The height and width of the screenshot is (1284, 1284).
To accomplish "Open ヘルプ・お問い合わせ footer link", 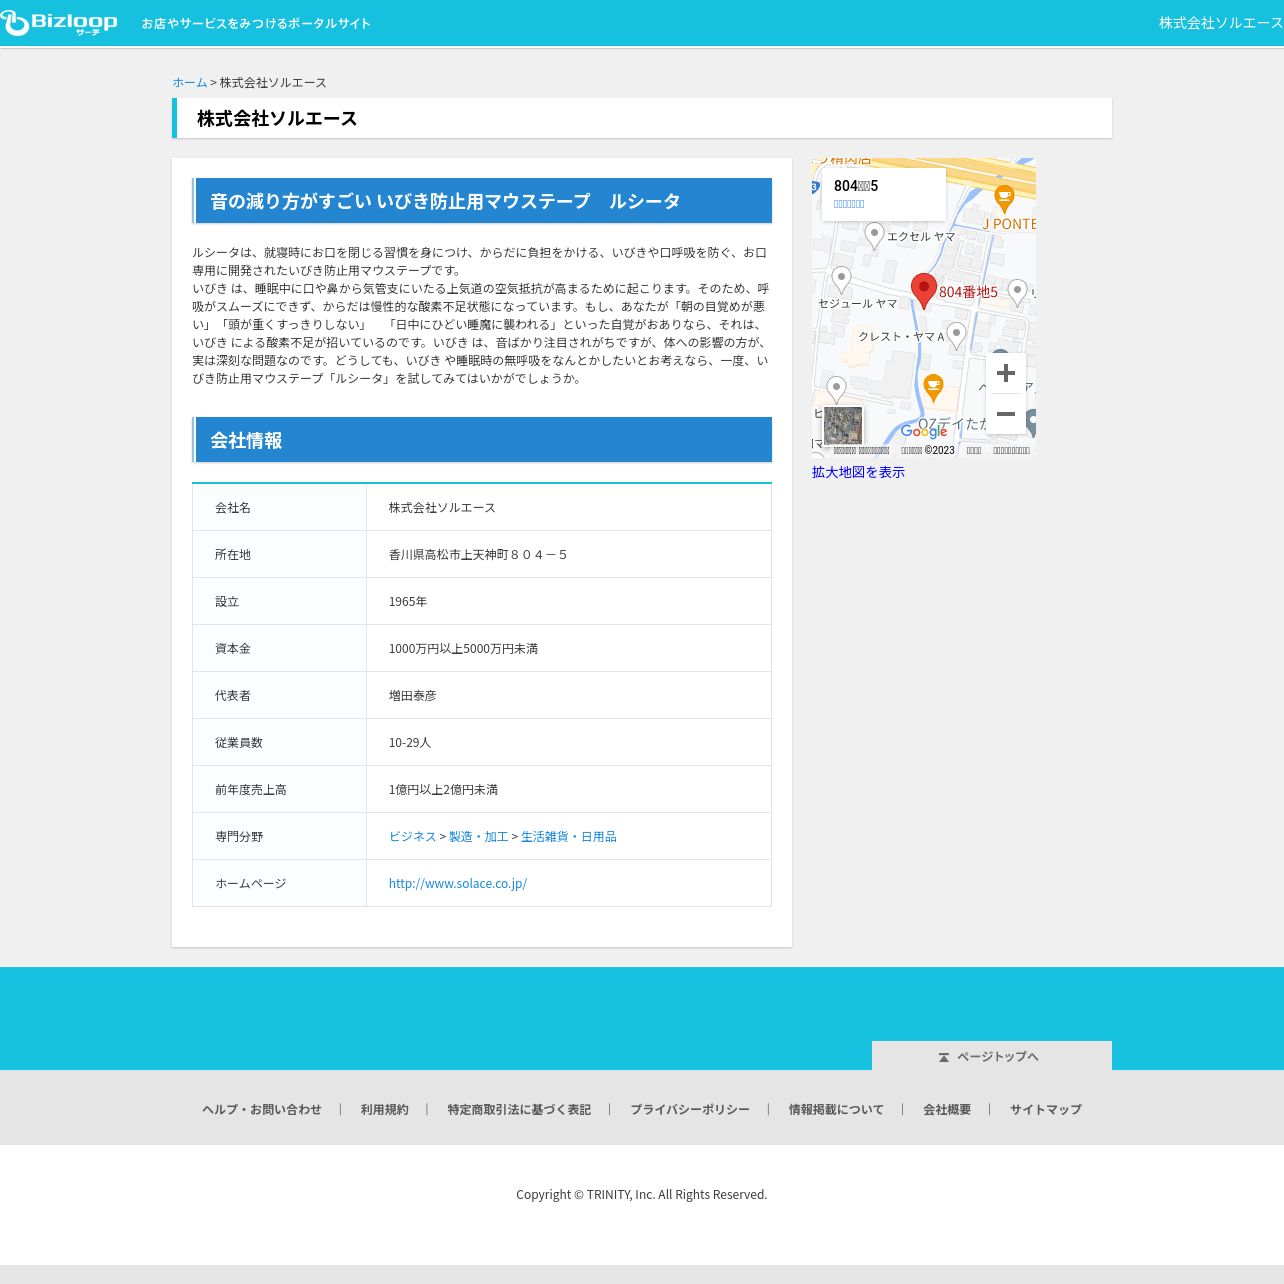I will 262,1109.
